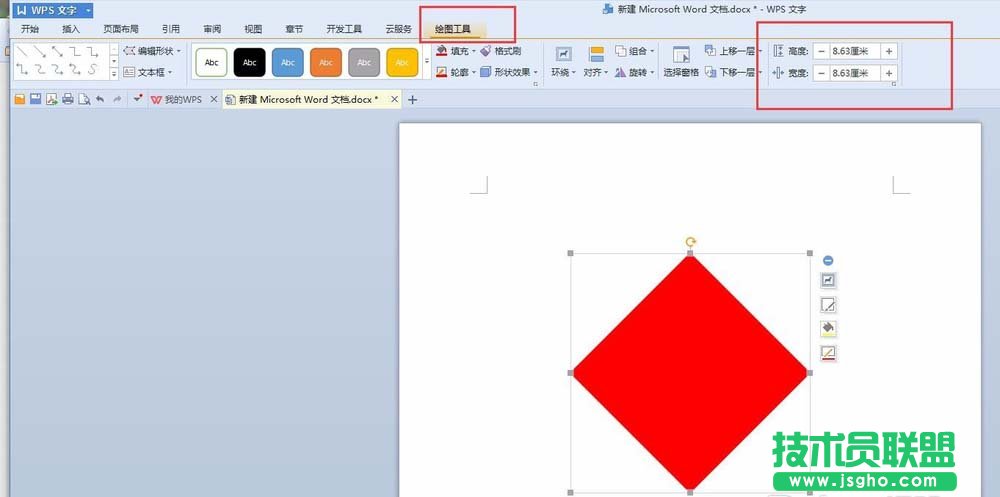Click the 宽度 width input field

pos(854,73)
